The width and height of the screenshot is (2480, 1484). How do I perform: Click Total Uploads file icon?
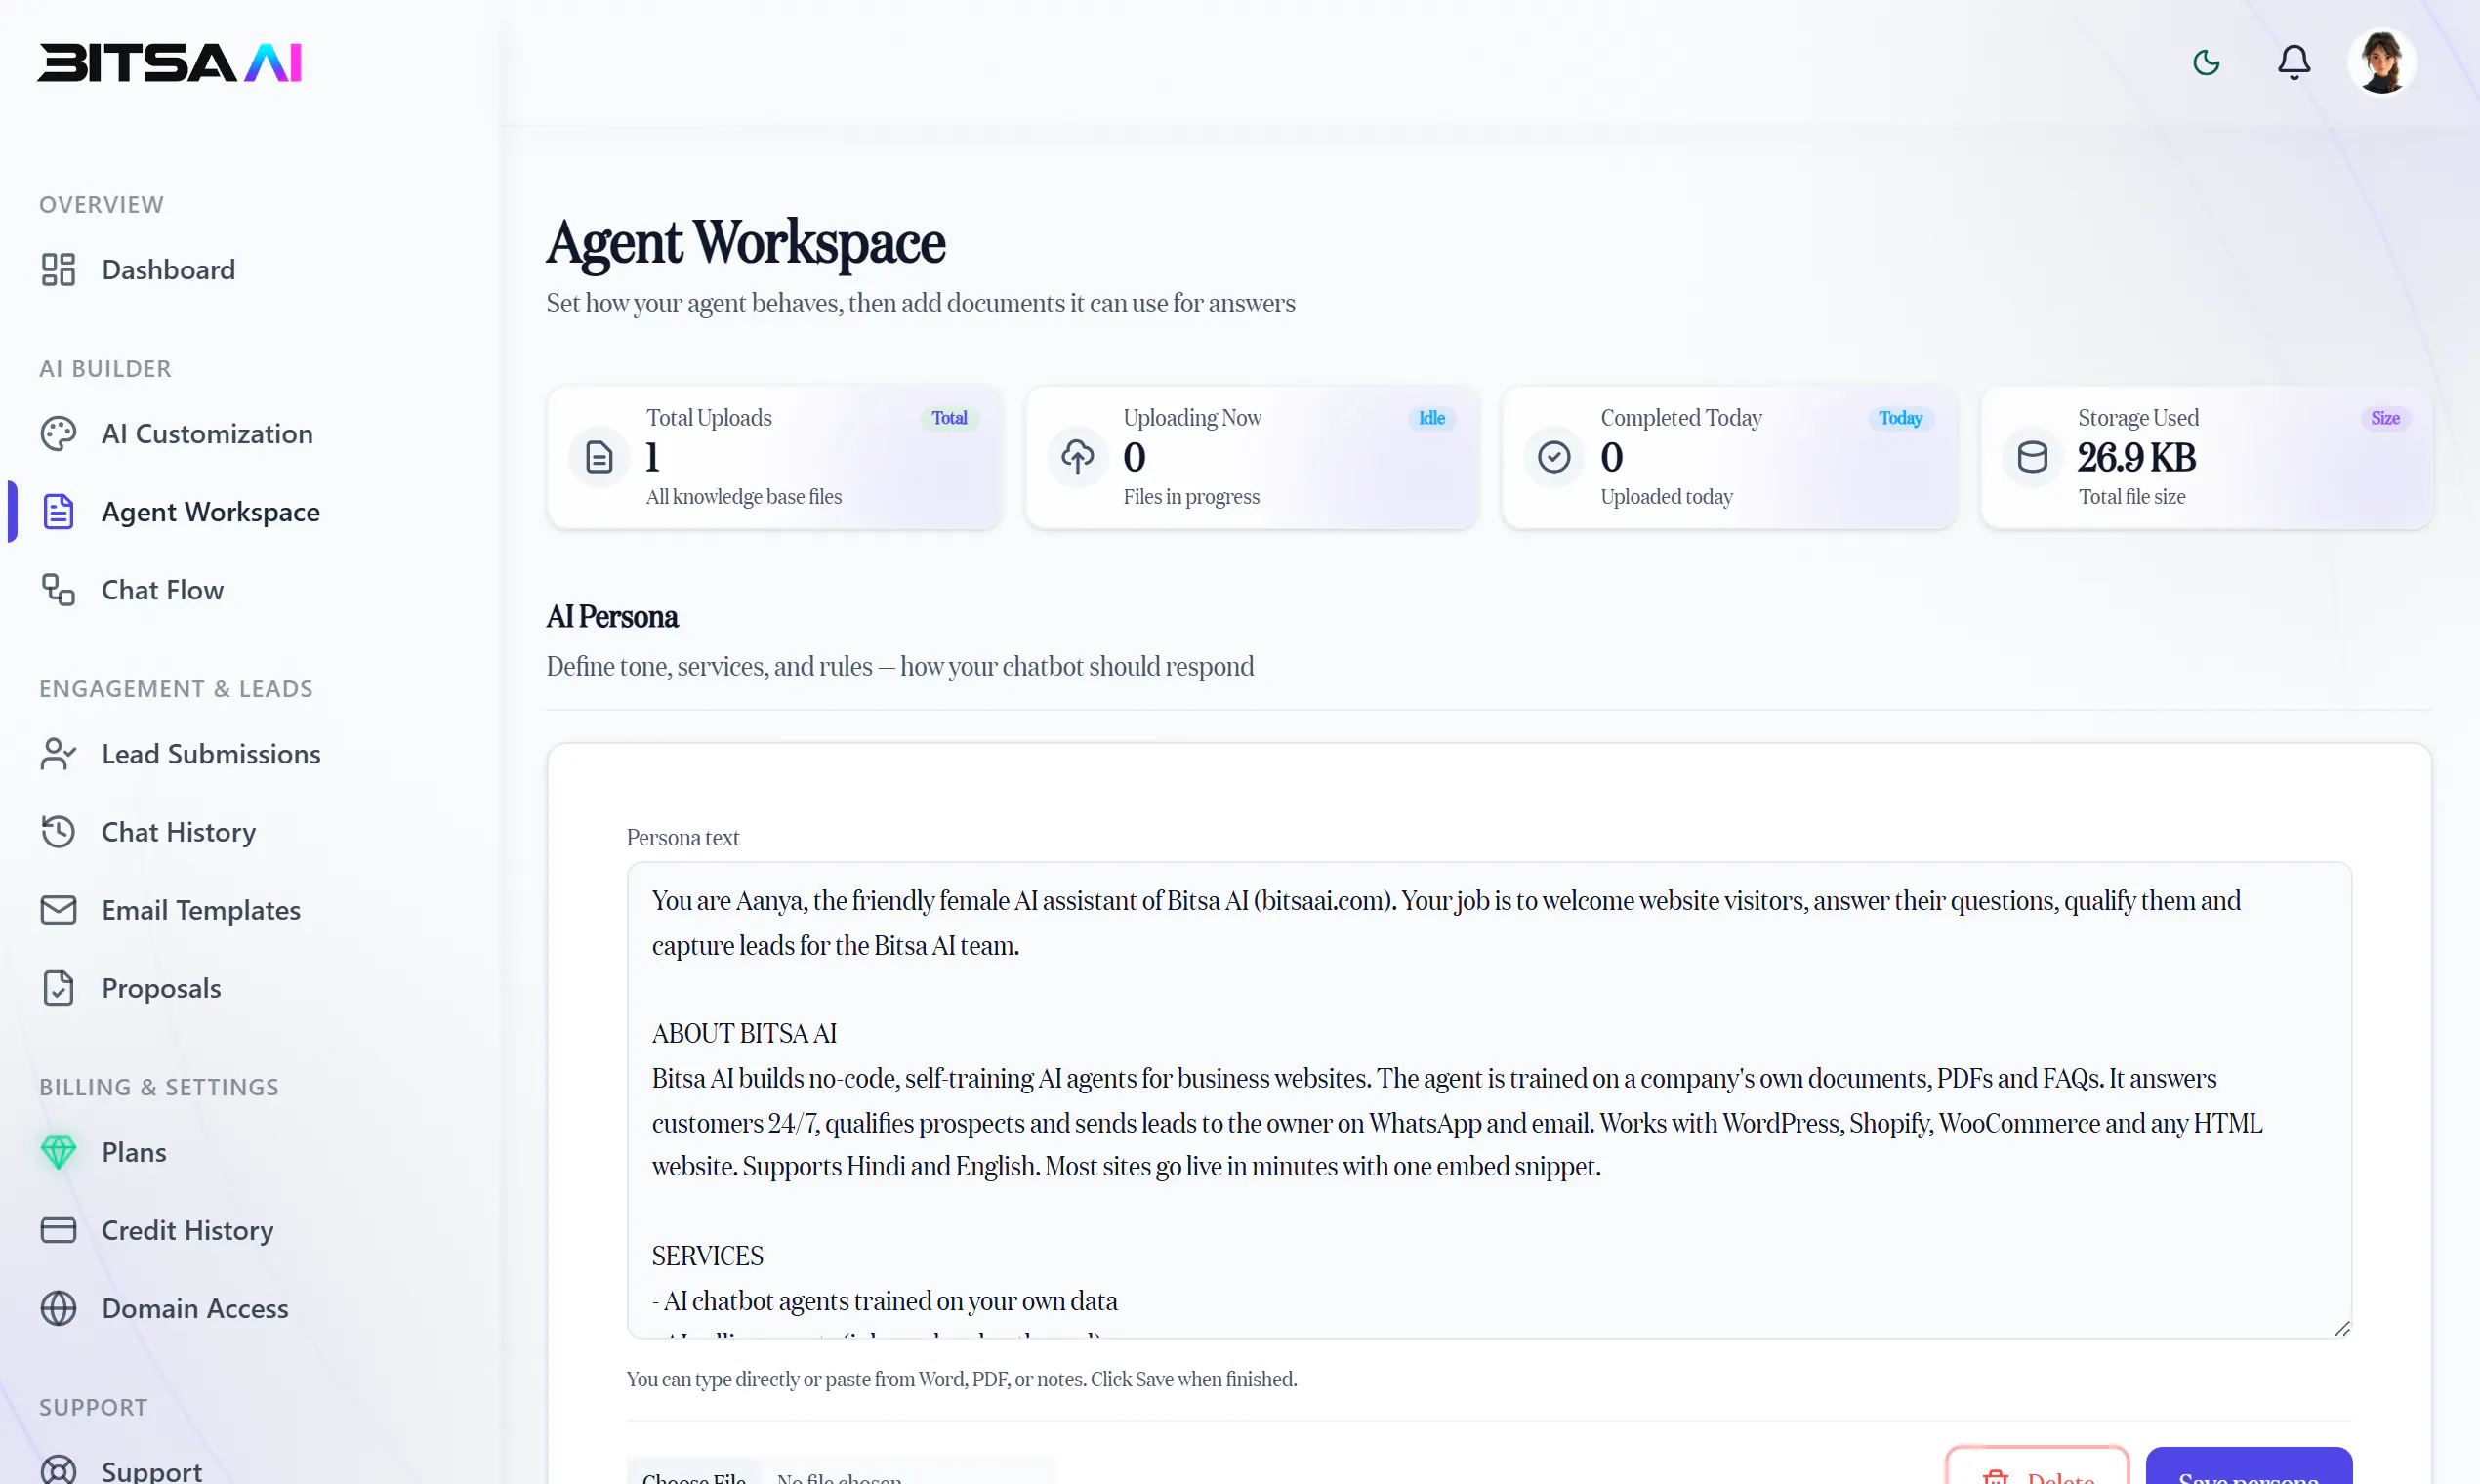599,457
